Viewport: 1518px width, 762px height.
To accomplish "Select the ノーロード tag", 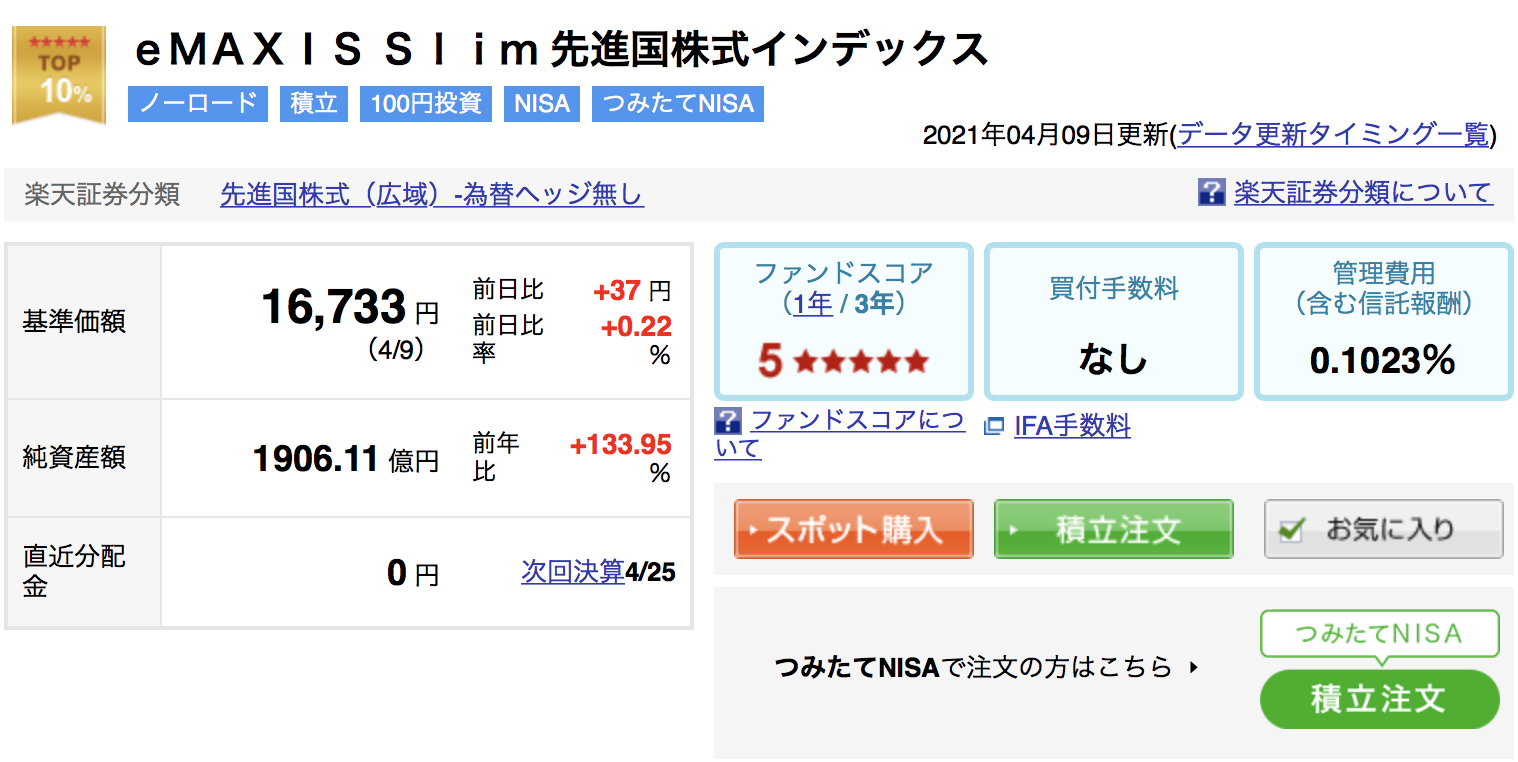I will click(198, 104).
